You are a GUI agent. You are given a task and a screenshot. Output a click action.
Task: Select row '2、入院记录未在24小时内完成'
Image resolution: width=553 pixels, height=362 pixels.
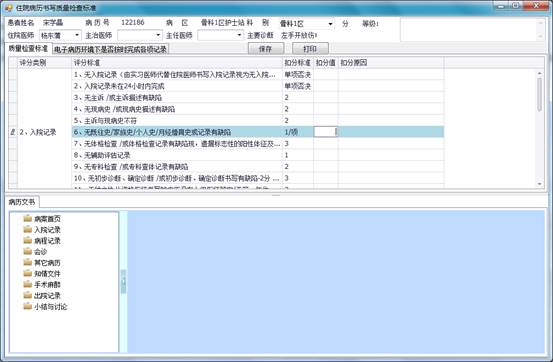tap(177, 86)
